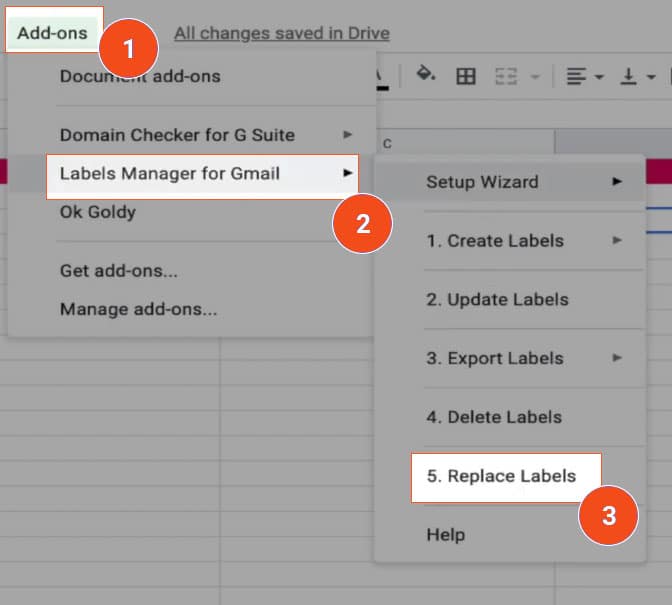This screenshot has height=605, width=672.
Task: Open Setup Wizard submenu
Action: [x=510, y=182]
